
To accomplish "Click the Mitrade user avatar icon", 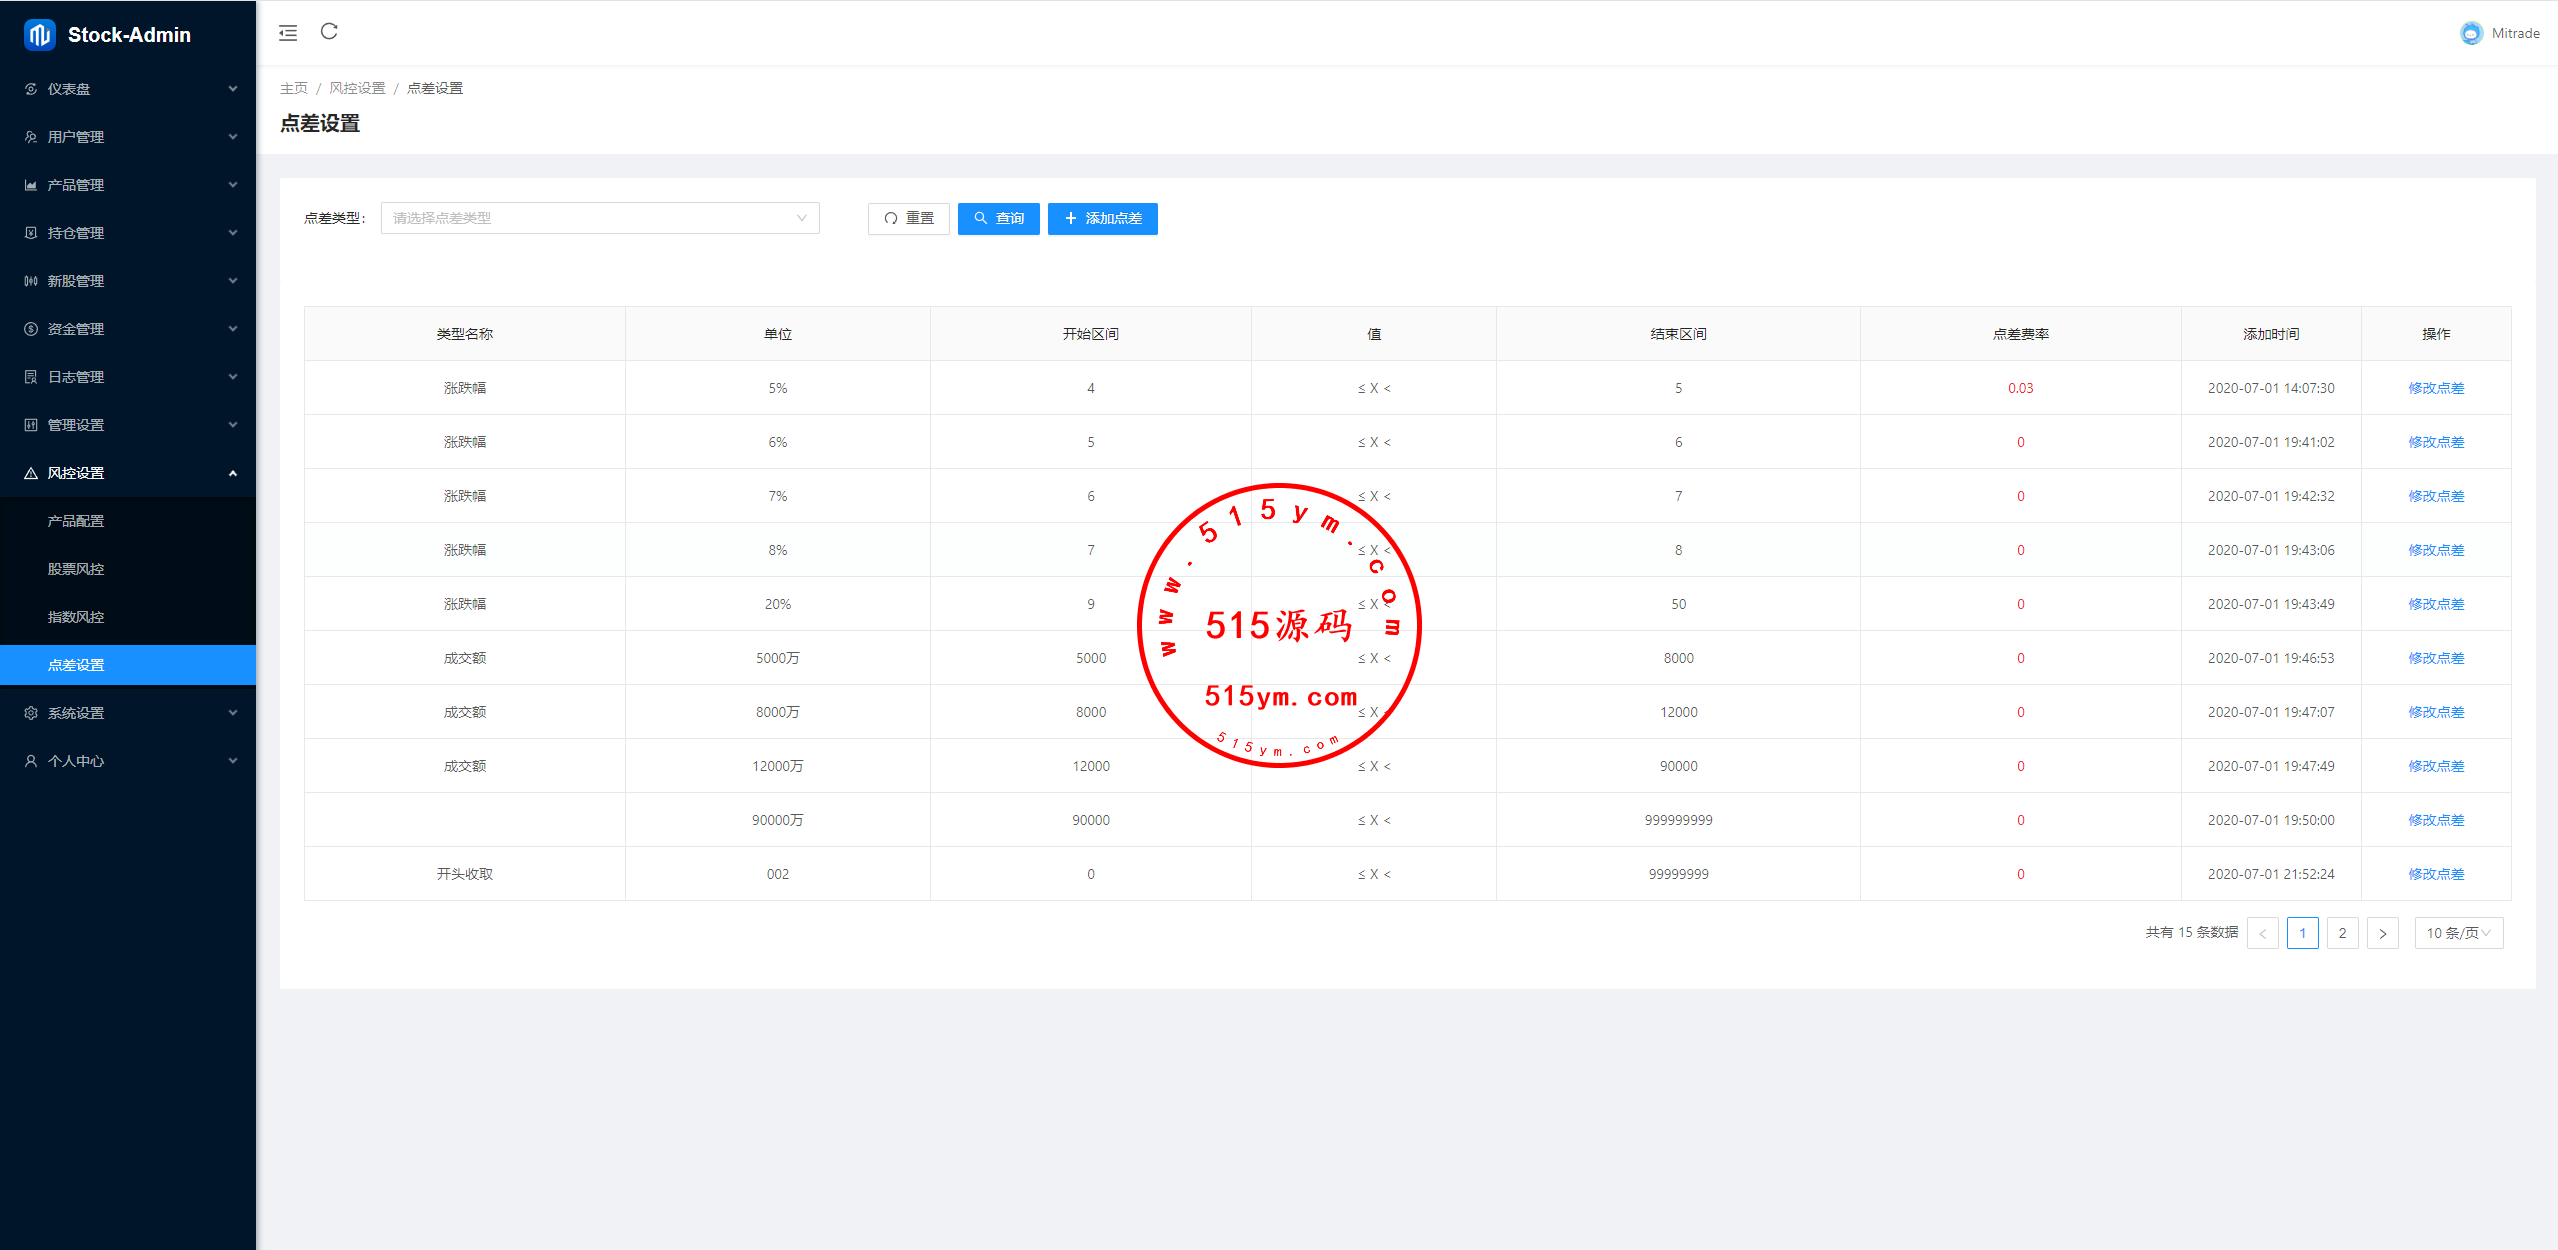I will click(2471, 33).
